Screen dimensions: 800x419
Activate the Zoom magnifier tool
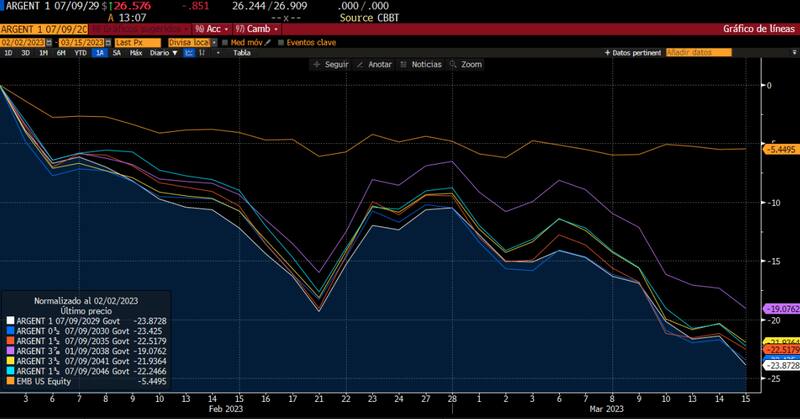click(x=454, y=64)
